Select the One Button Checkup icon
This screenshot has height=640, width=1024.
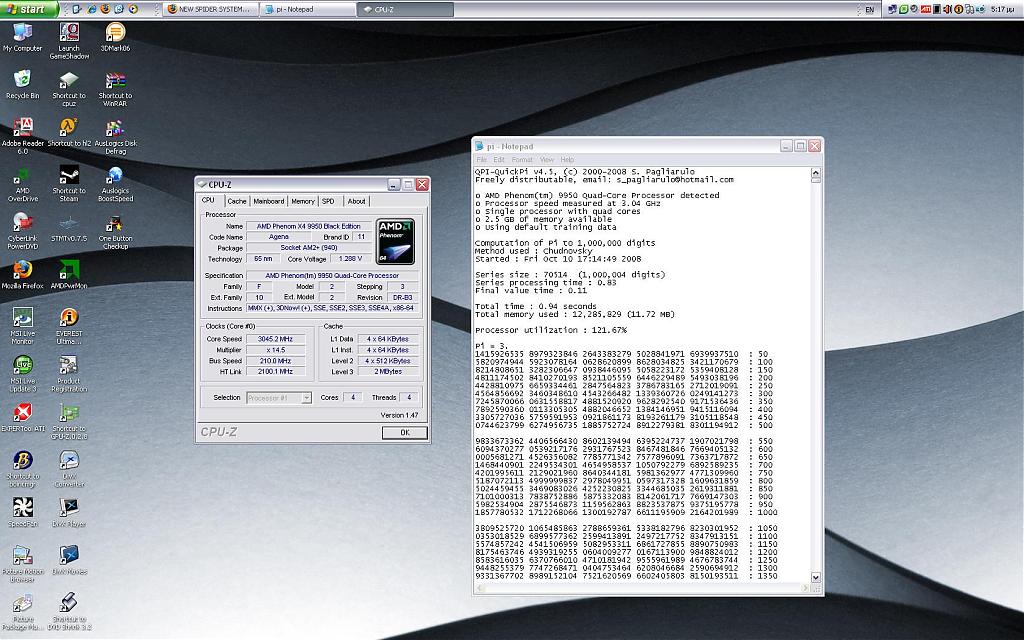116,232
